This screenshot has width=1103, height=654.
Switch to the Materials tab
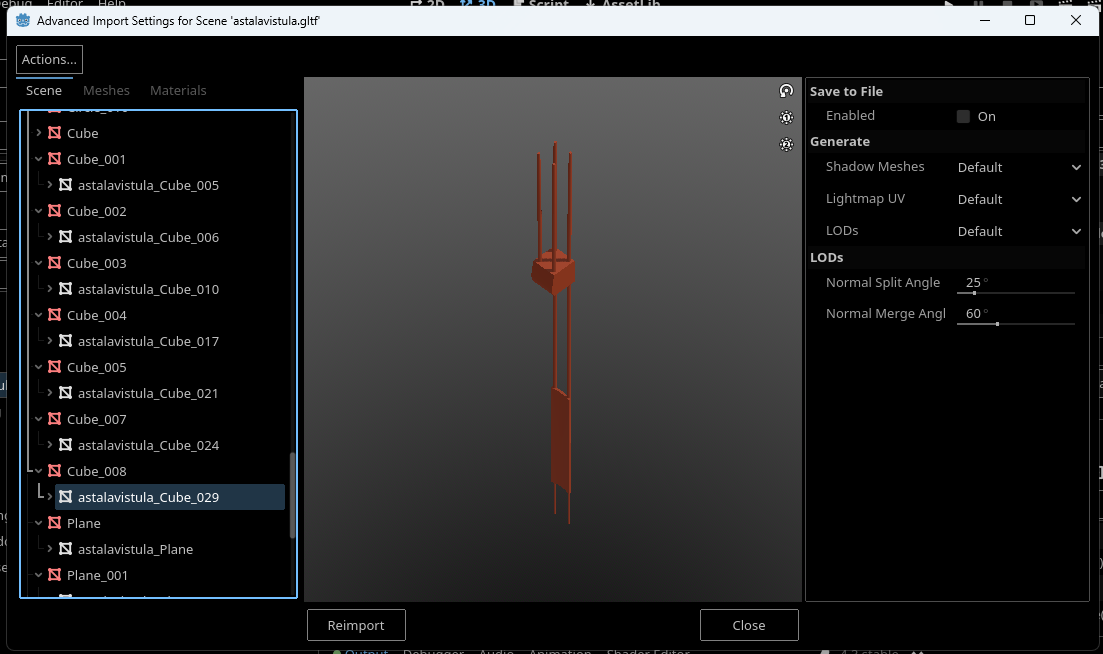click(178, 91)
